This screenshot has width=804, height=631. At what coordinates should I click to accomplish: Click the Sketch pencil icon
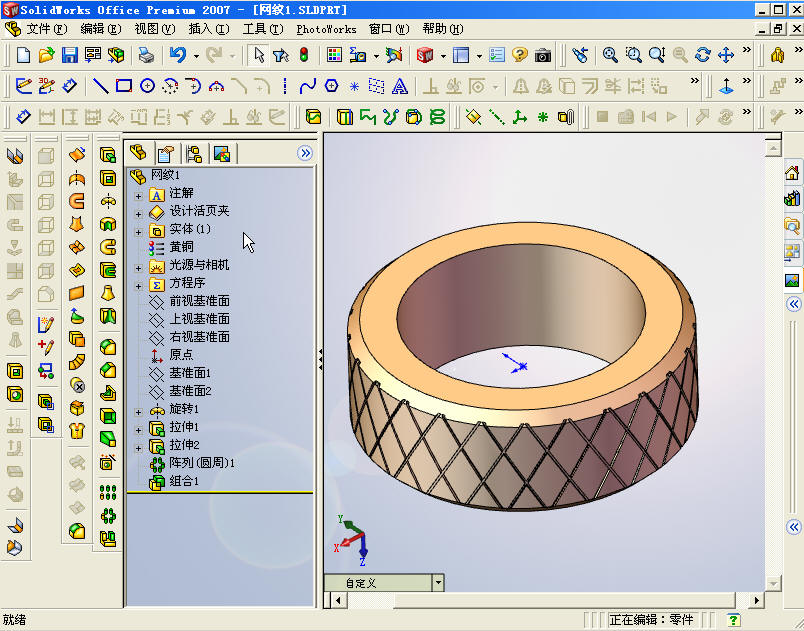click(24, 86)
